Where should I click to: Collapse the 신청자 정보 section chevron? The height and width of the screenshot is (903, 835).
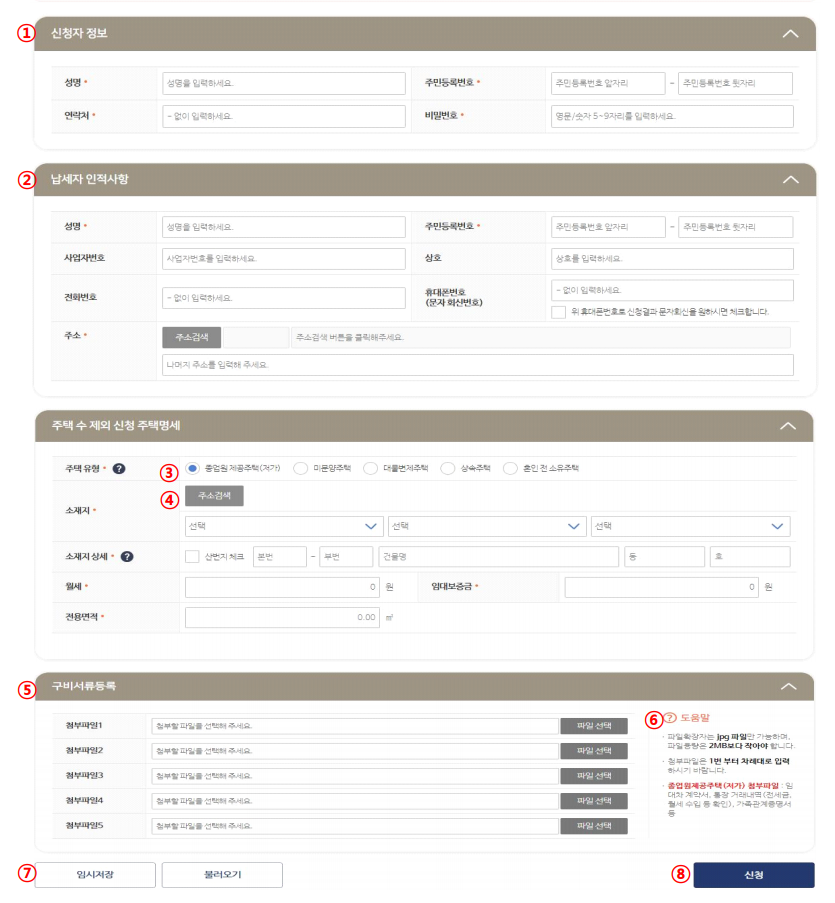[790, 34]
